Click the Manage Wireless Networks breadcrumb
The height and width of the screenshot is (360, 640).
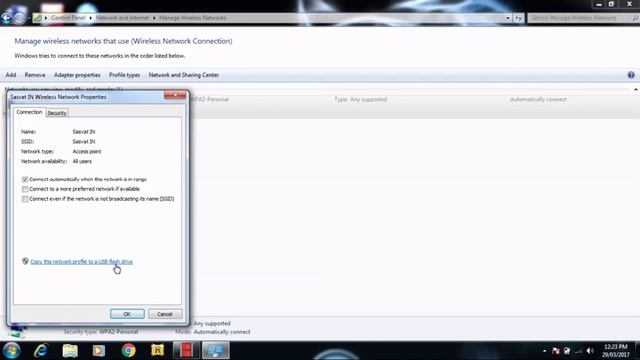tap(193, 18)
